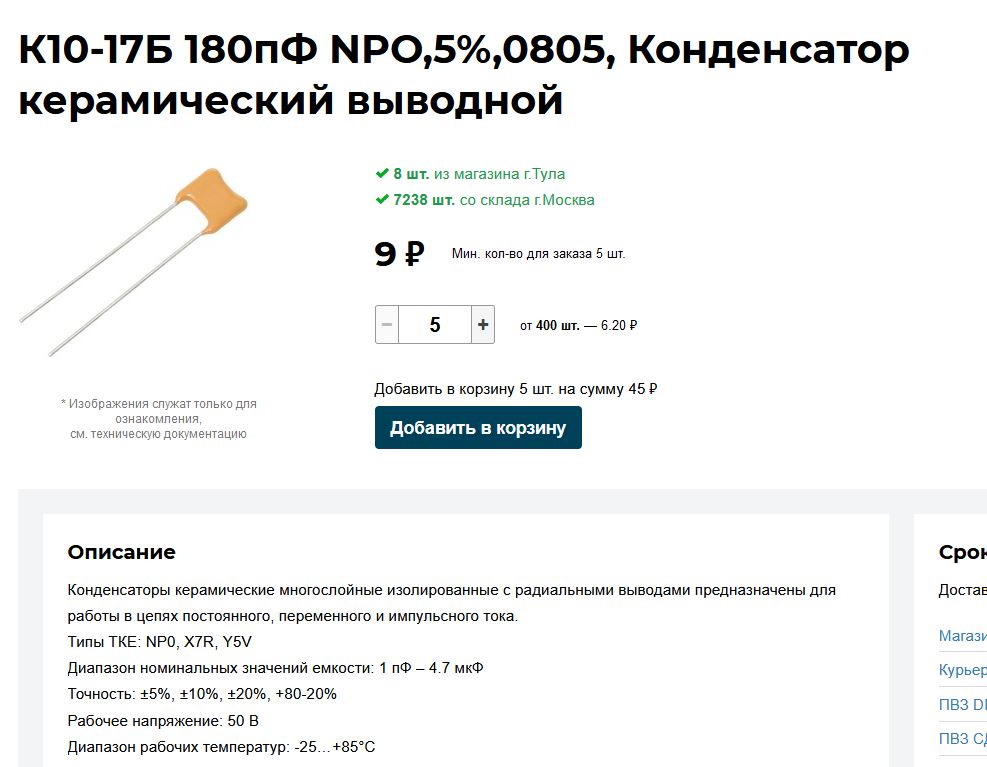The image size is (987, 767).
Task: Click the 9 ₽ price label
Action: click(x=399, y=254)
